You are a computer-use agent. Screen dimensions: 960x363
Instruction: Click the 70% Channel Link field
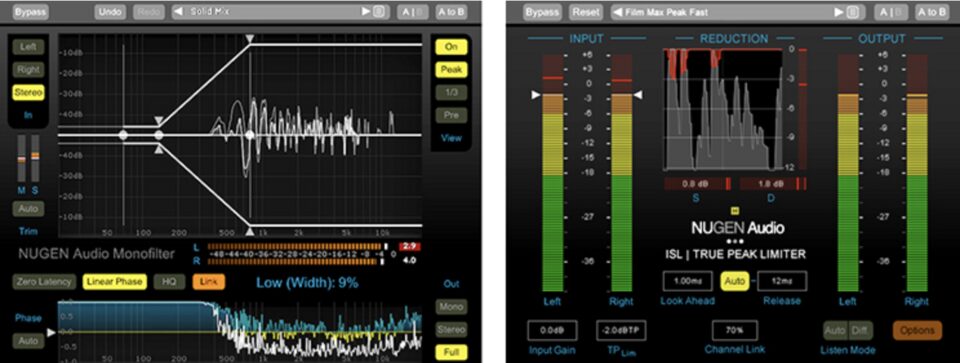(x=735, y=330)
